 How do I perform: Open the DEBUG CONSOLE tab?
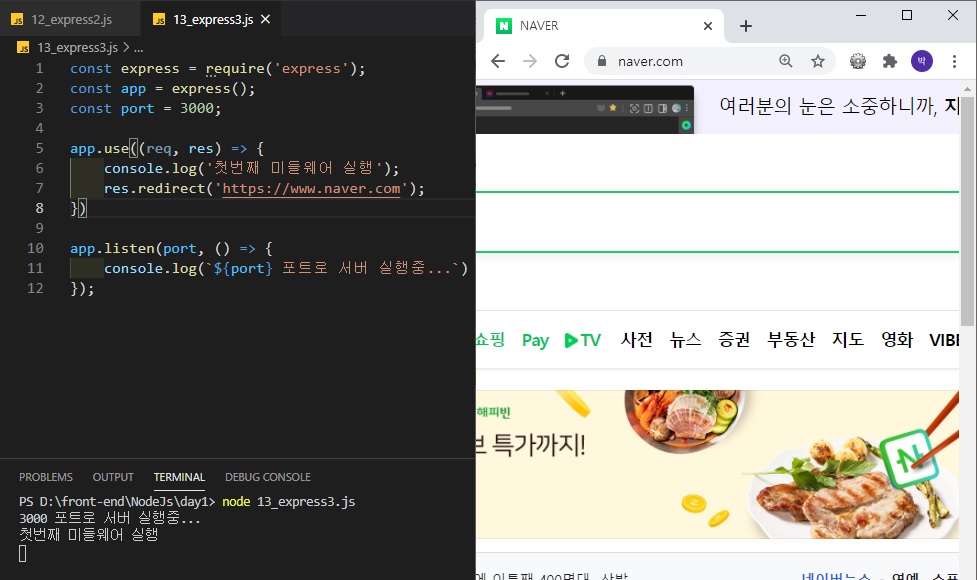click(x=268, y=477)
